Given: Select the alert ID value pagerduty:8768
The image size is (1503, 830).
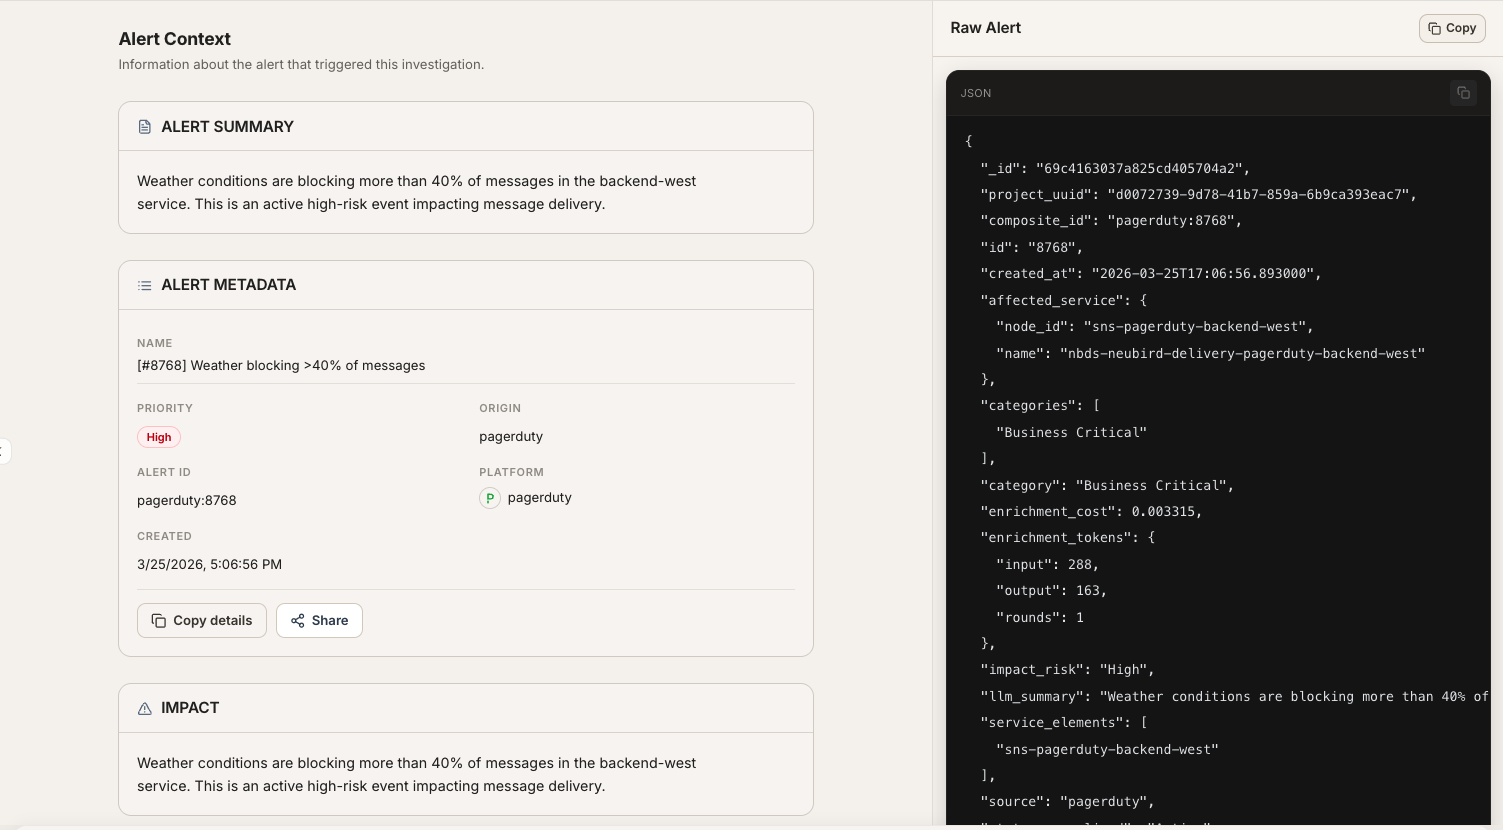Looking at the screenshot, I should pyautogui.click(x=187, y=500).
